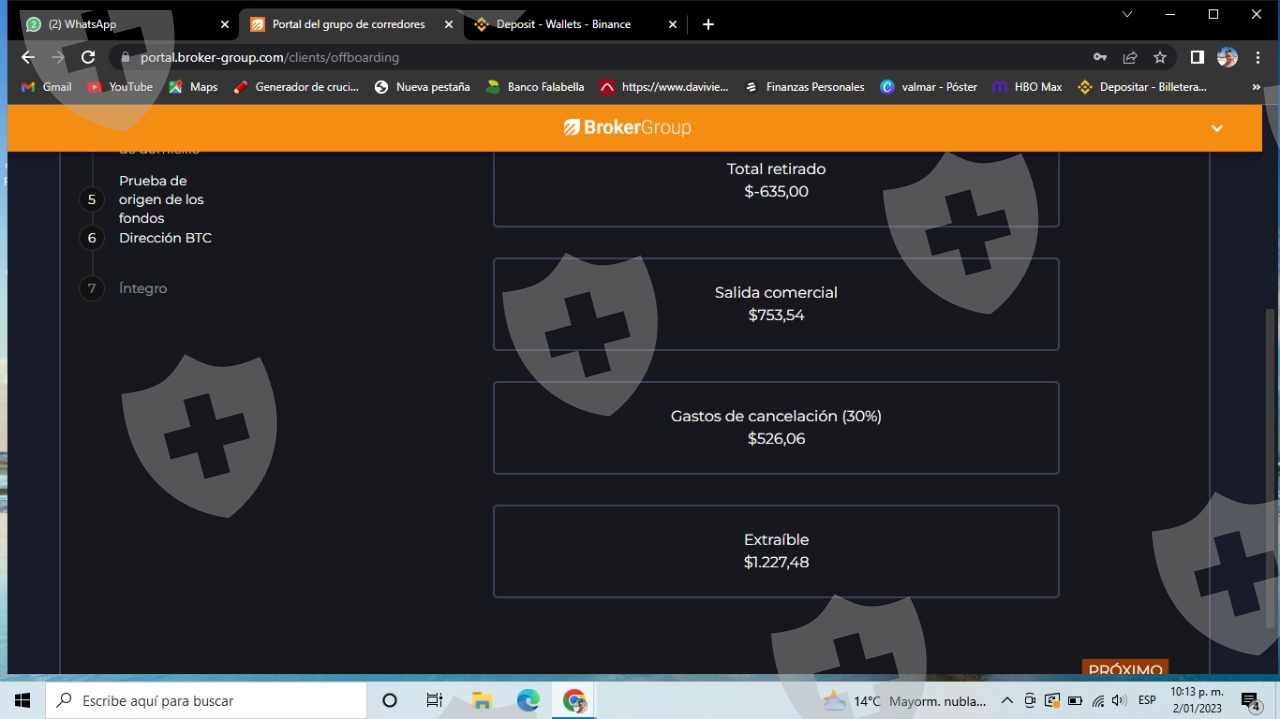Reload the current page
Image resolution: width=1280 pixels, height=719 pixels.
coord(88,57)
